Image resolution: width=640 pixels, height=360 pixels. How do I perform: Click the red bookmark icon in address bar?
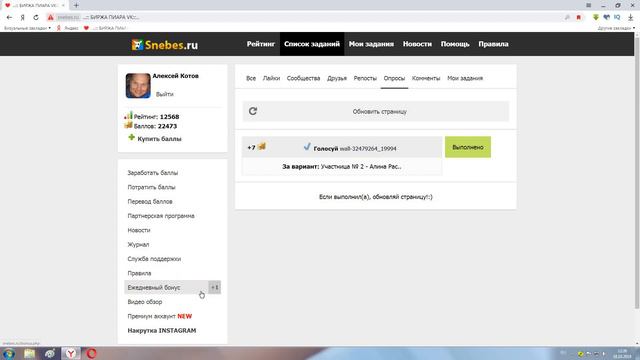click(578, 17)
